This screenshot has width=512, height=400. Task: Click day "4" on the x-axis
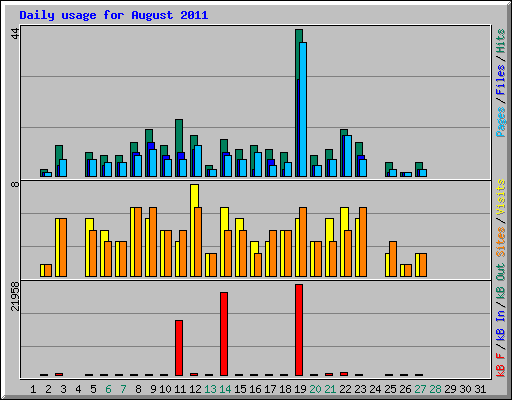click(x=78, y=389)
